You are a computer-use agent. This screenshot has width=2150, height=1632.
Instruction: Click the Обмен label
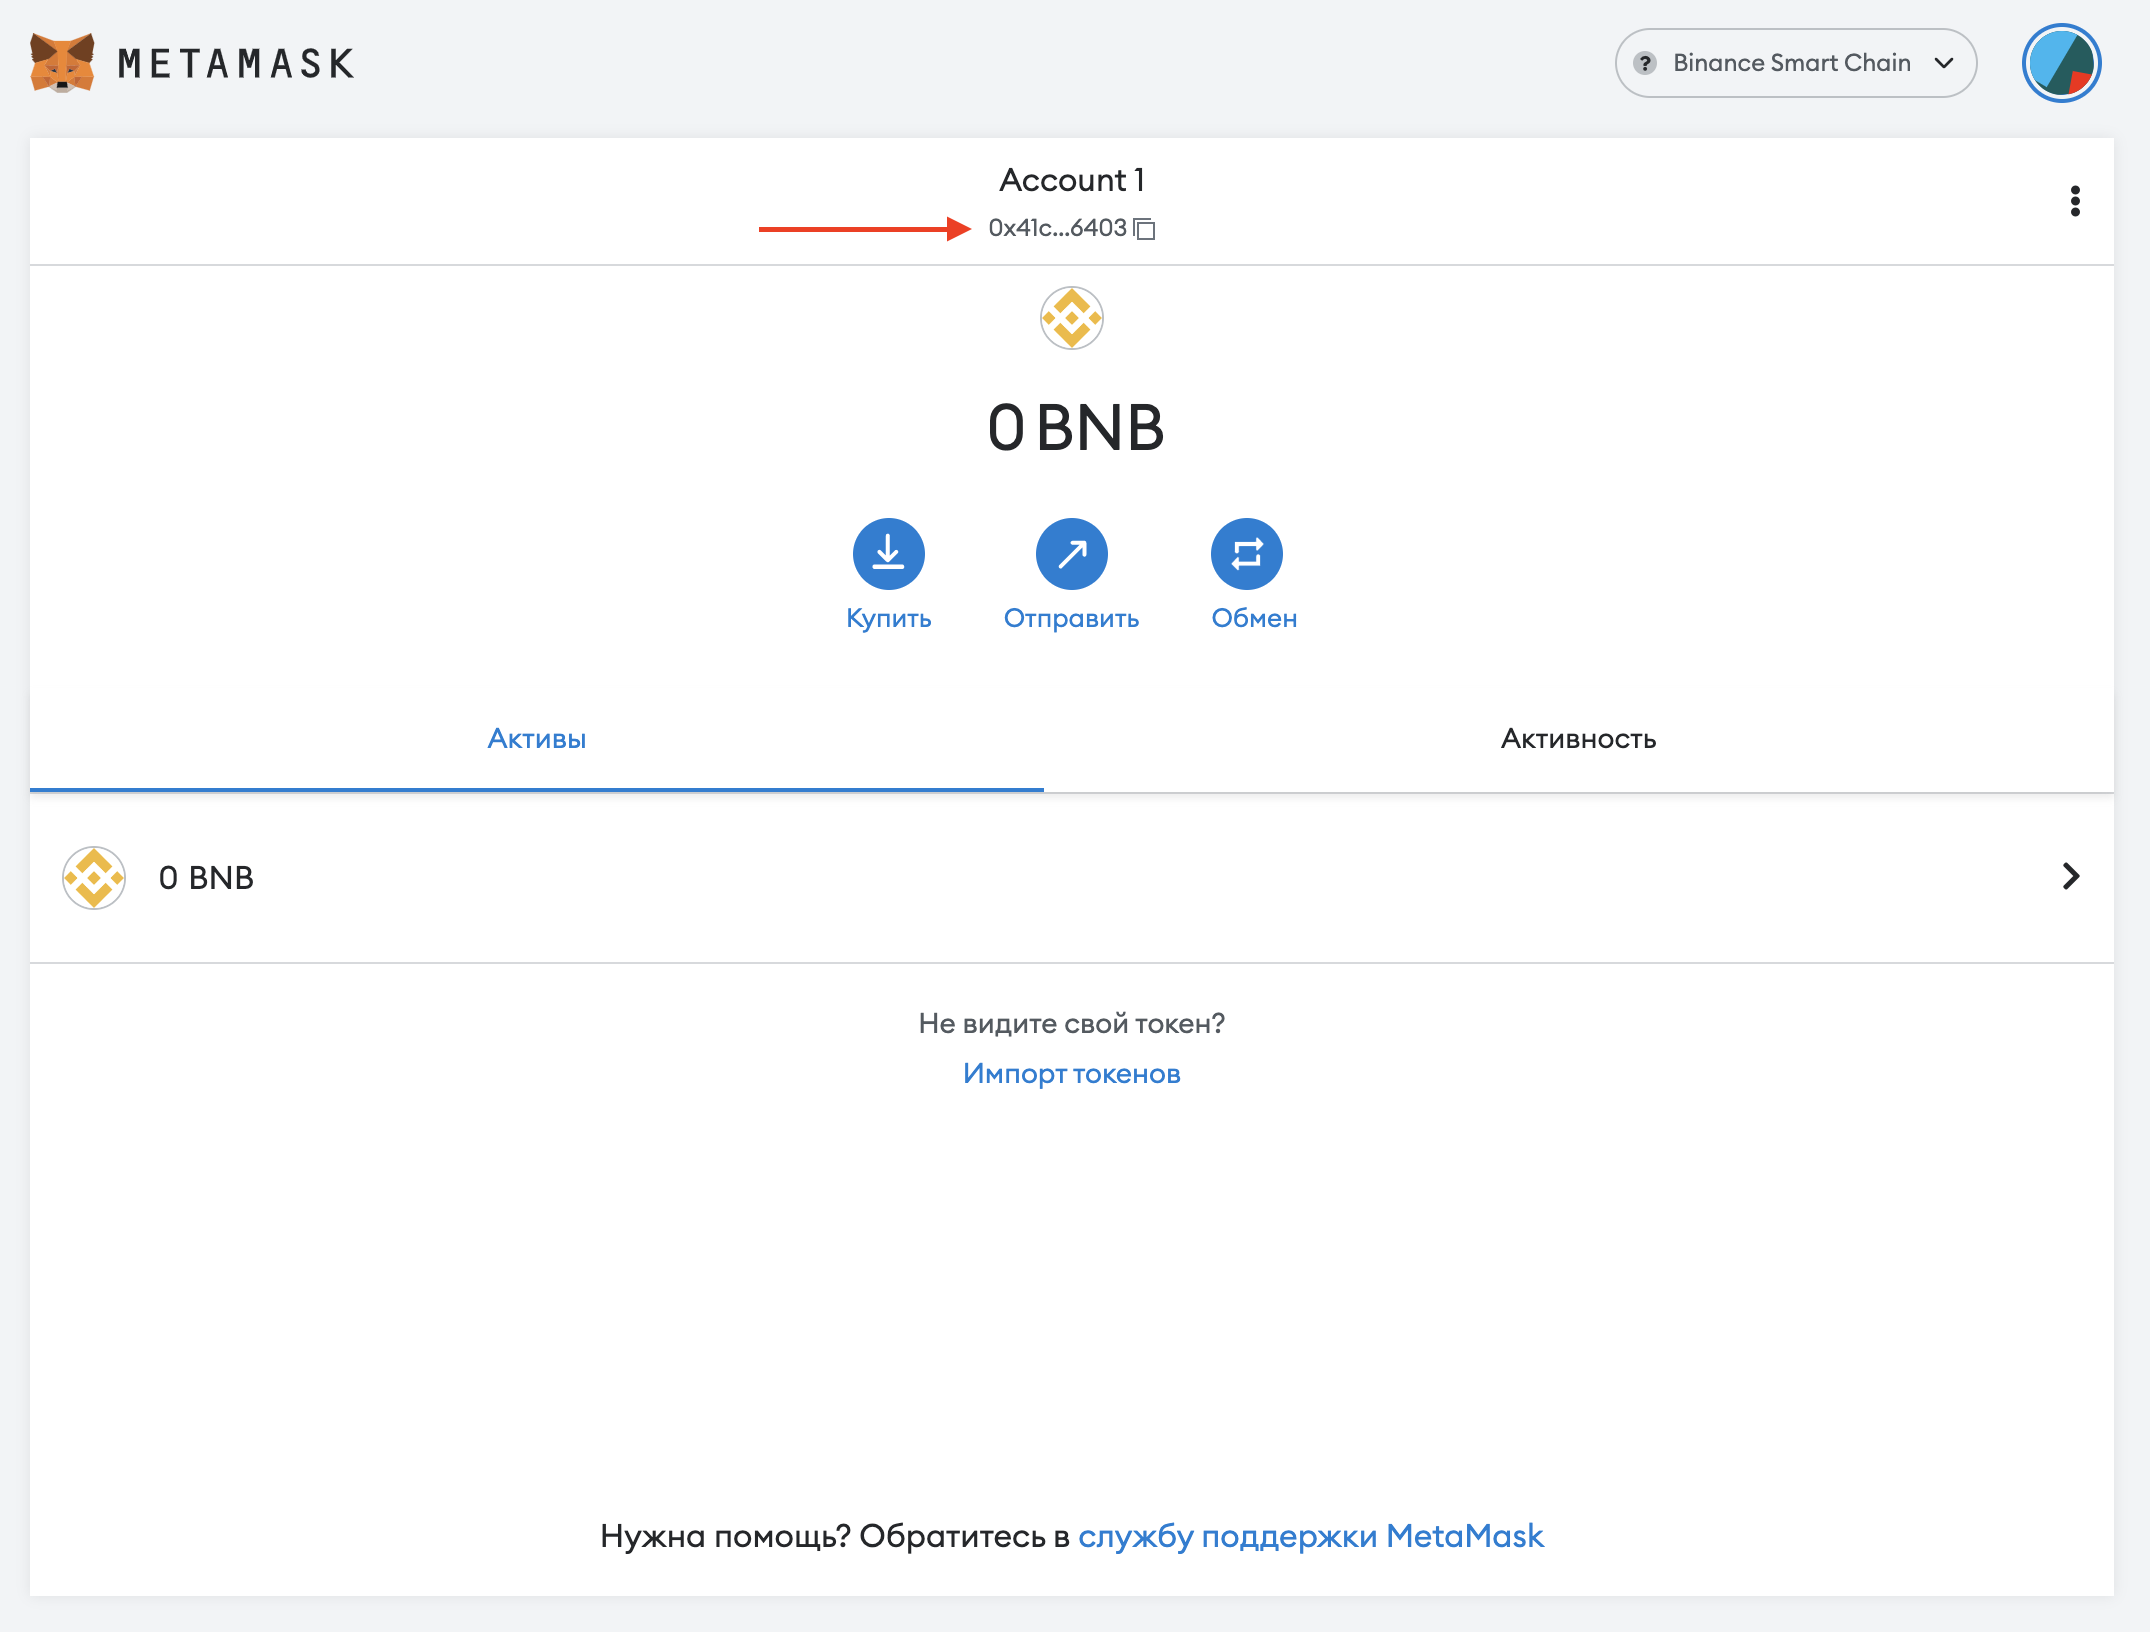click(x=1254, y=619)
